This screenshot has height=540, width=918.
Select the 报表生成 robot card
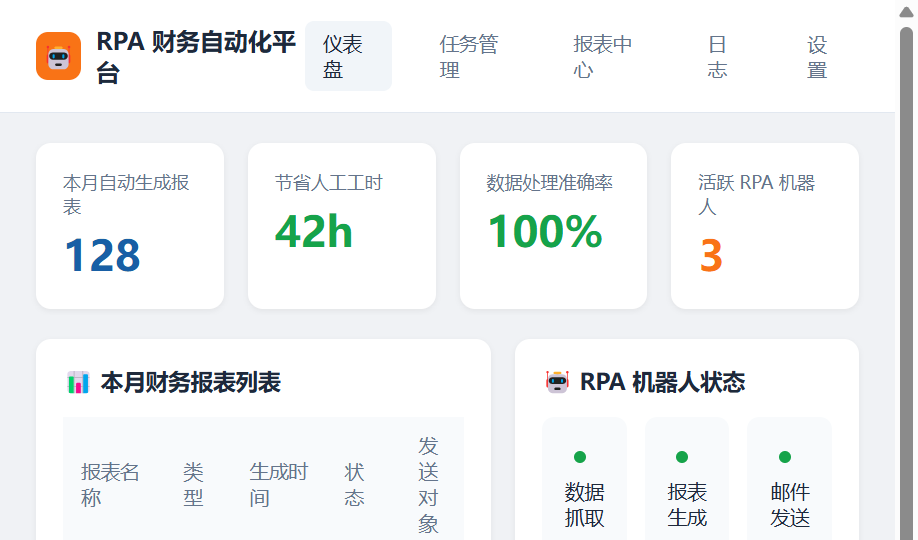pos(687,479)
